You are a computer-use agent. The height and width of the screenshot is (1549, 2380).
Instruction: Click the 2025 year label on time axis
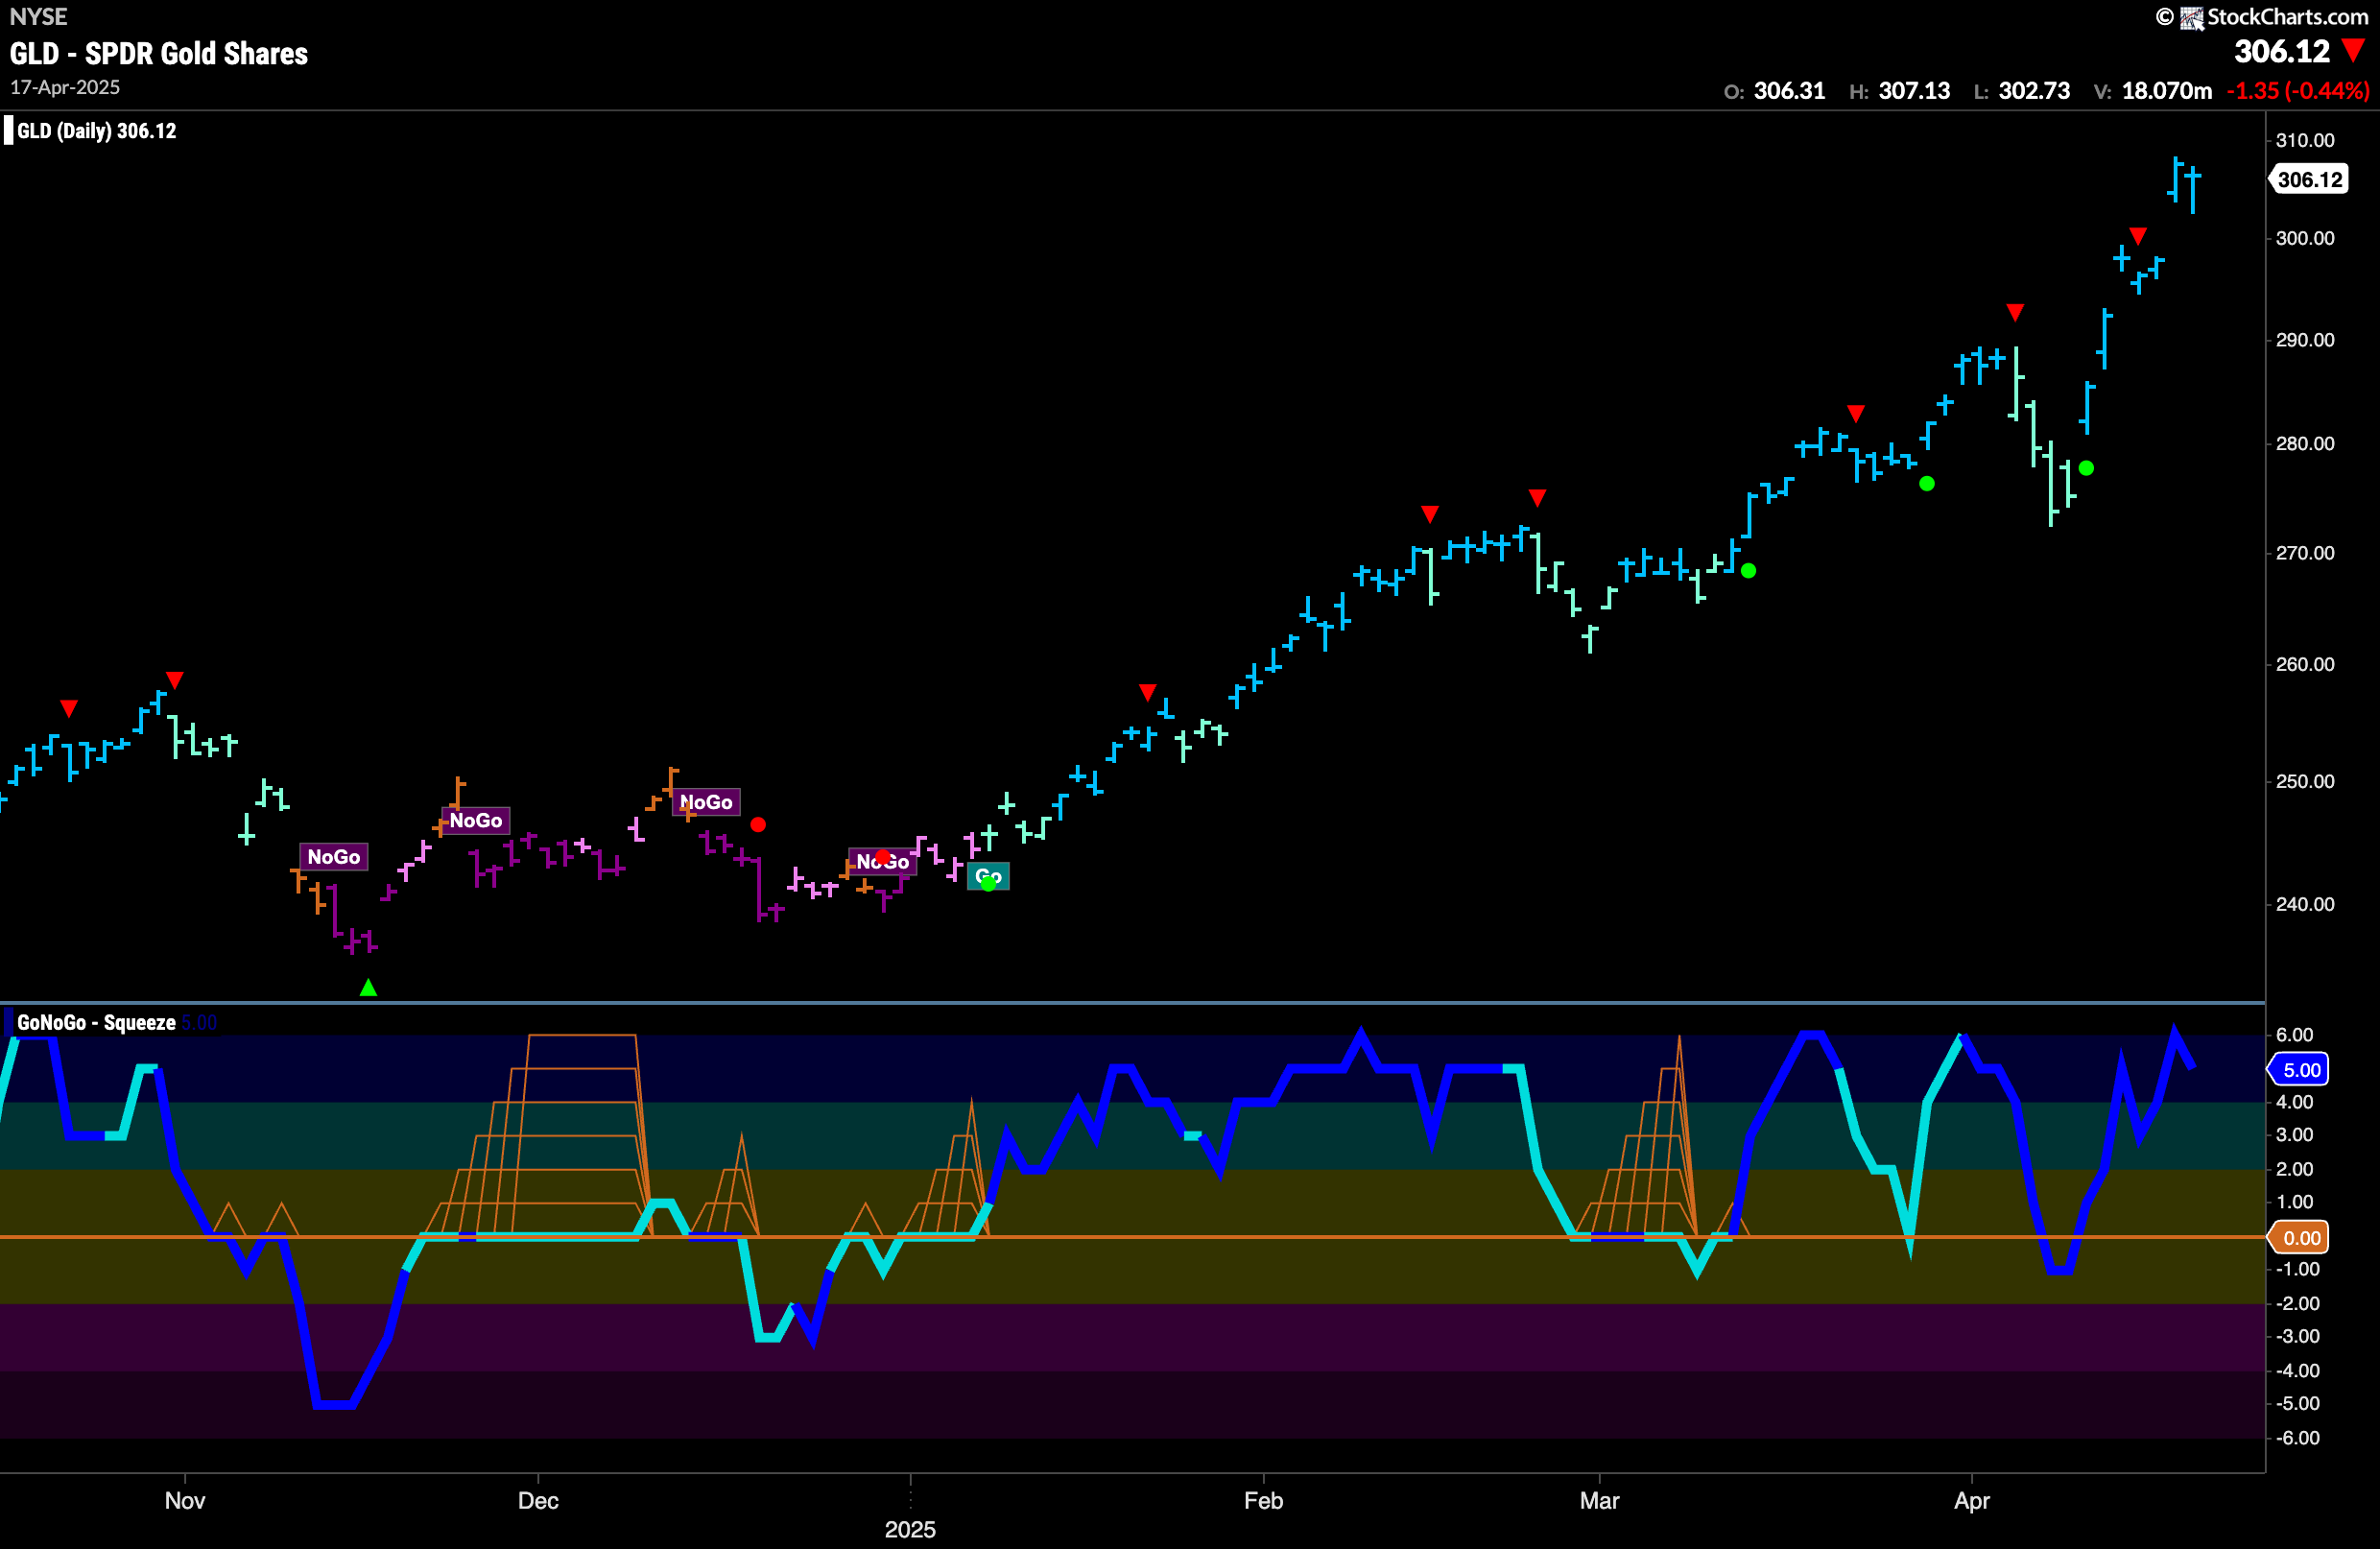pyautogui.click(x=910, y=1530)
